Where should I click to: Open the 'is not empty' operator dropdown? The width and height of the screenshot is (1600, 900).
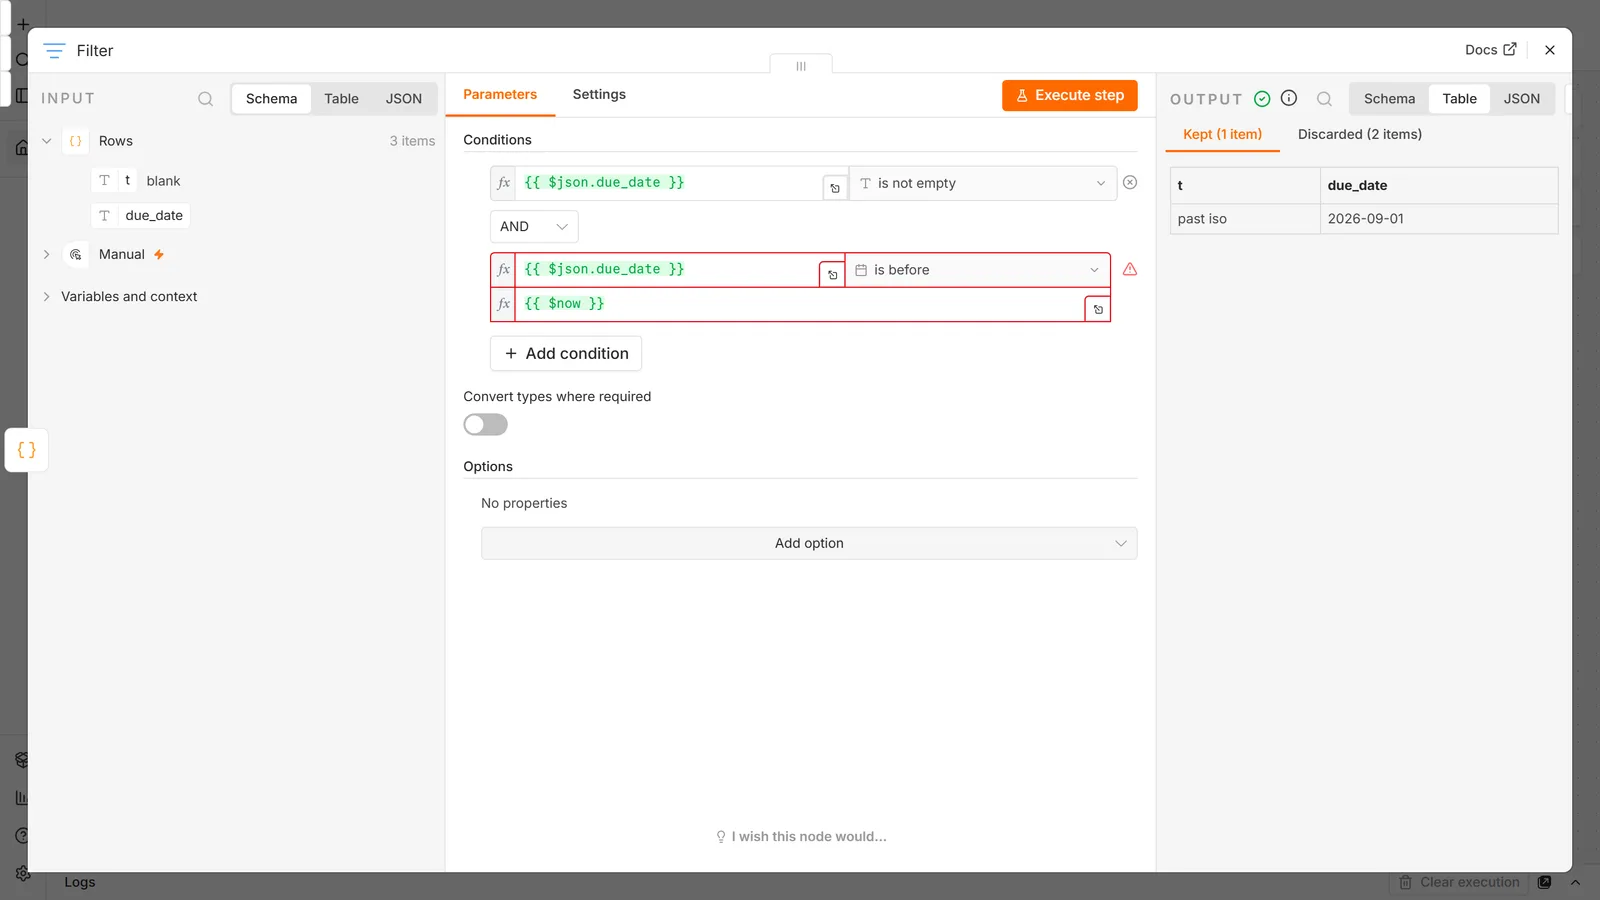[x=983, y=184]
